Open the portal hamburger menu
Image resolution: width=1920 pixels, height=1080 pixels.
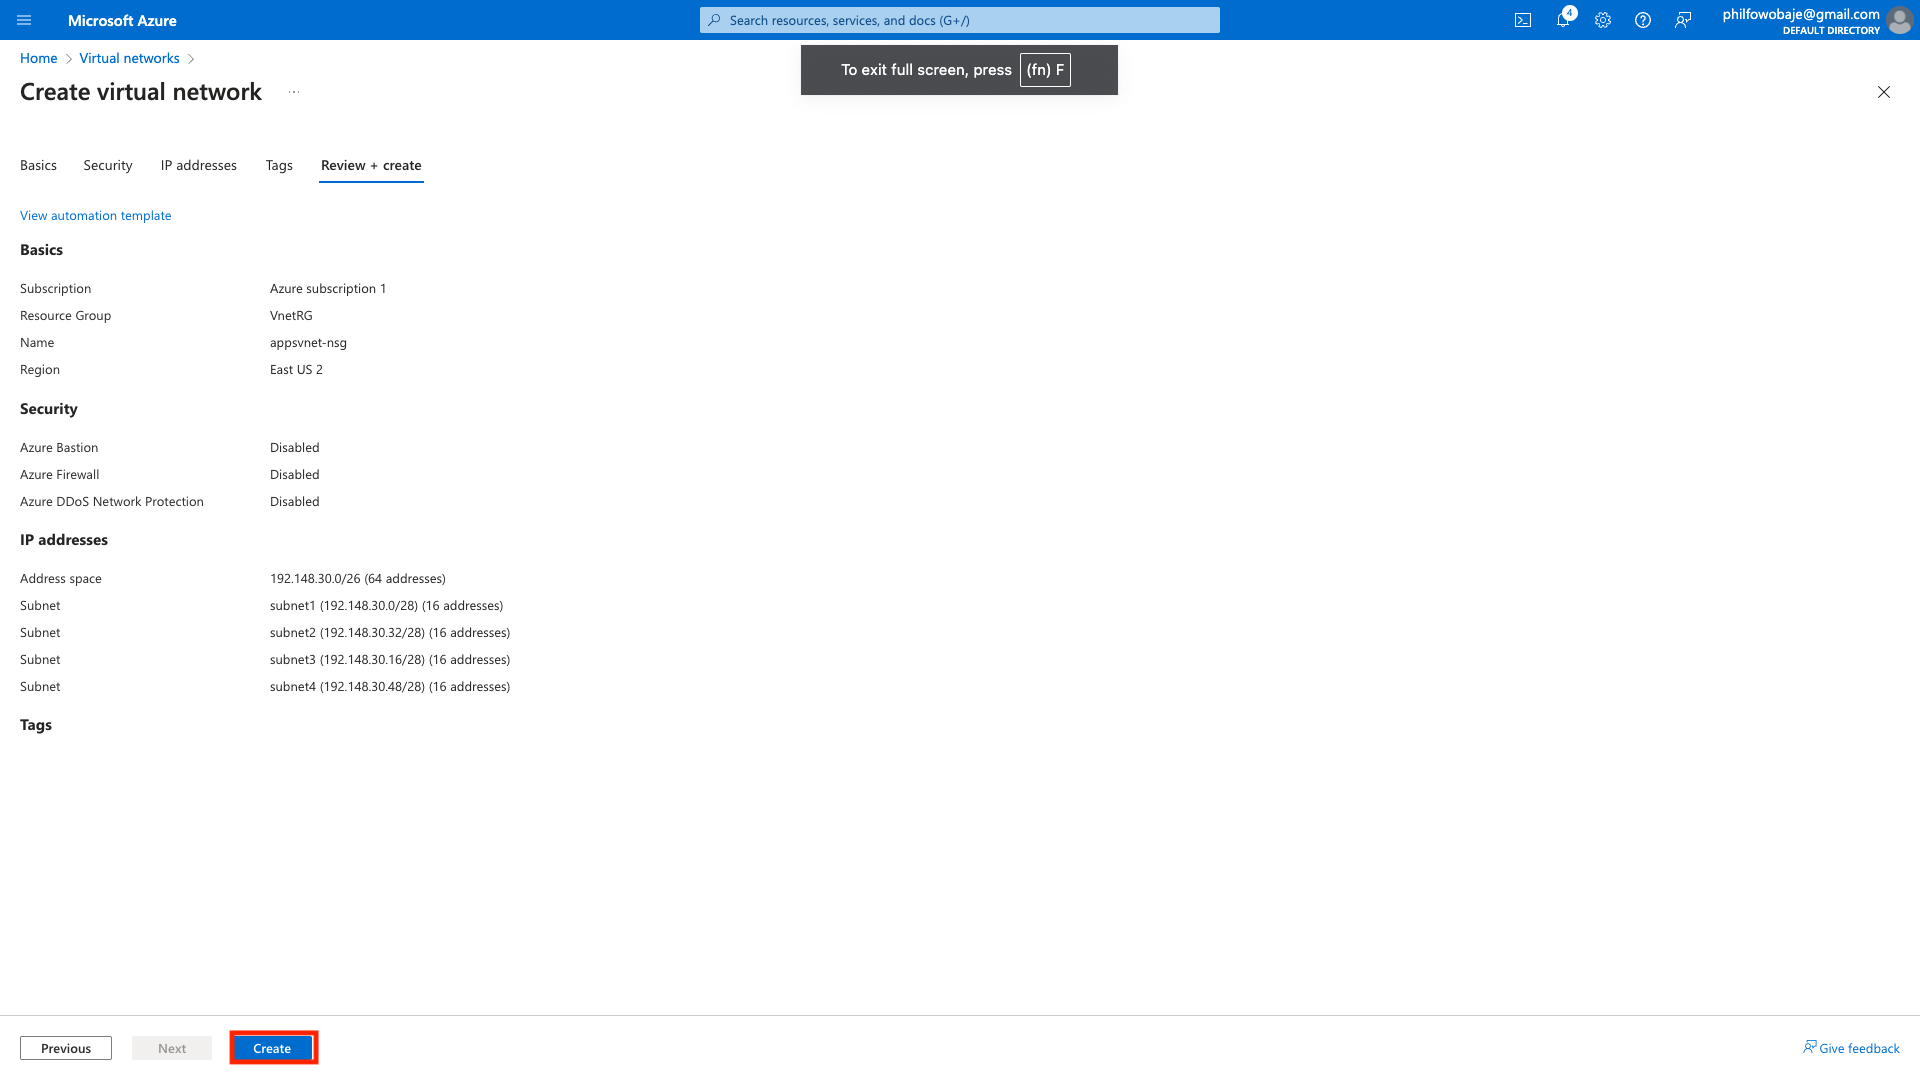(x=24, y=20)
